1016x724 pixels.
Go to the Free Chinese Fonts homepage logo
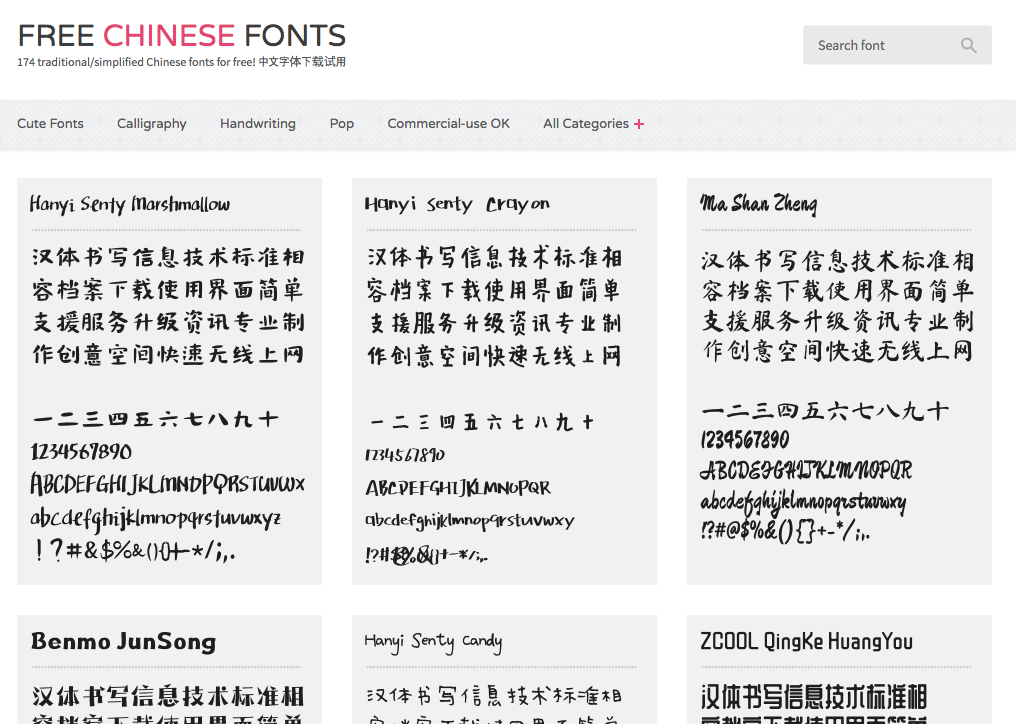182,36
